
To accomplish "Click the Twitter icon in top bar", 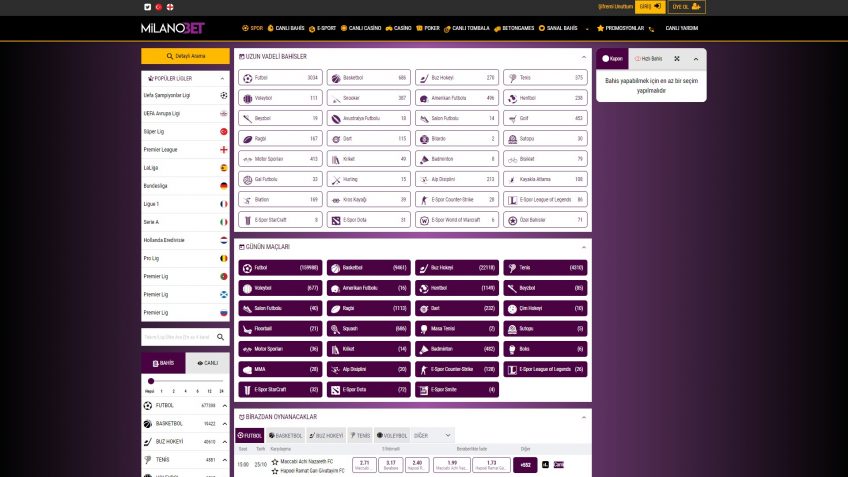I will click(x=147, y=6).
